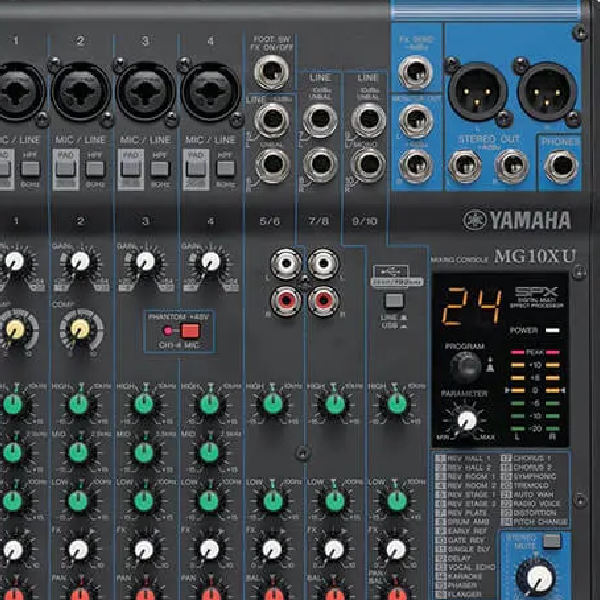Click the channel 7/8 red RCA R jack
The width and height of the screenshot is (600, 600).
323,301
